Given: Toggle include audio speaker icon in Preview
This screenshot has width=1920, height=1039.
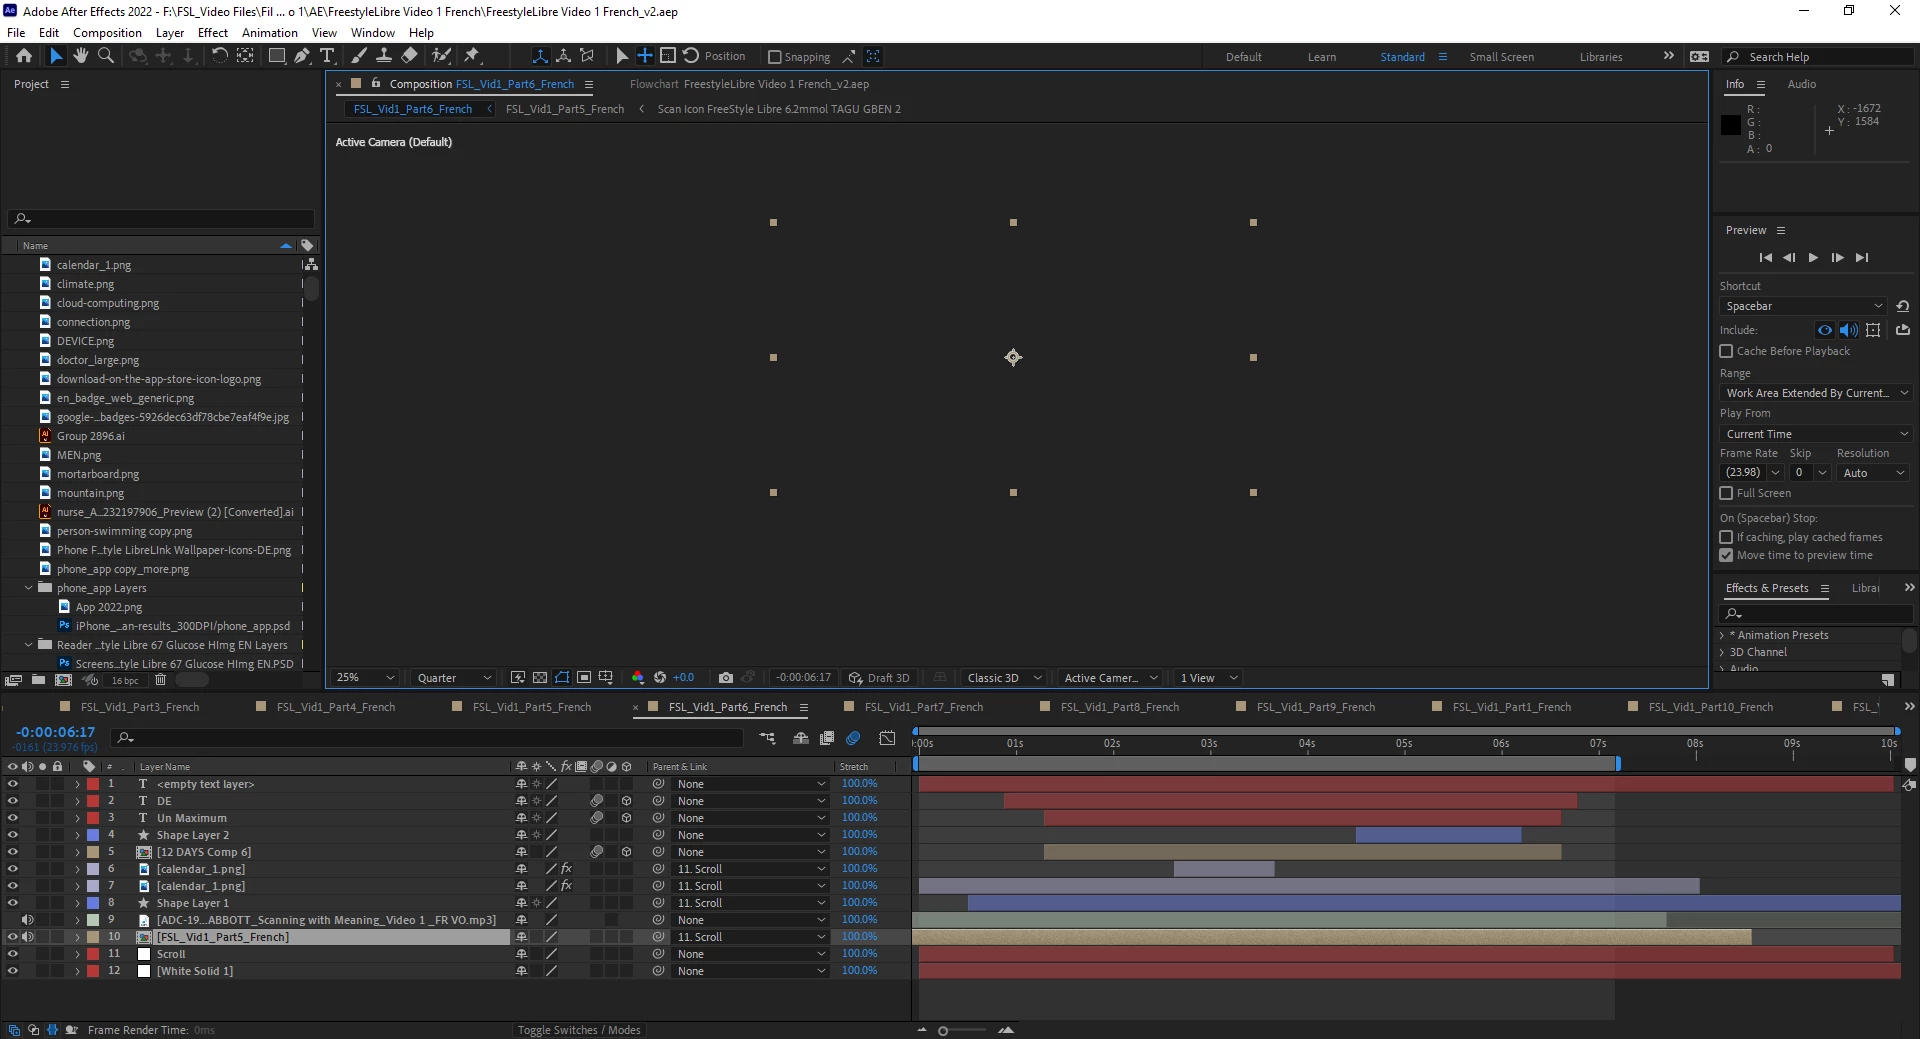Looking at the screenshot, I should (x=1849, y=330).
